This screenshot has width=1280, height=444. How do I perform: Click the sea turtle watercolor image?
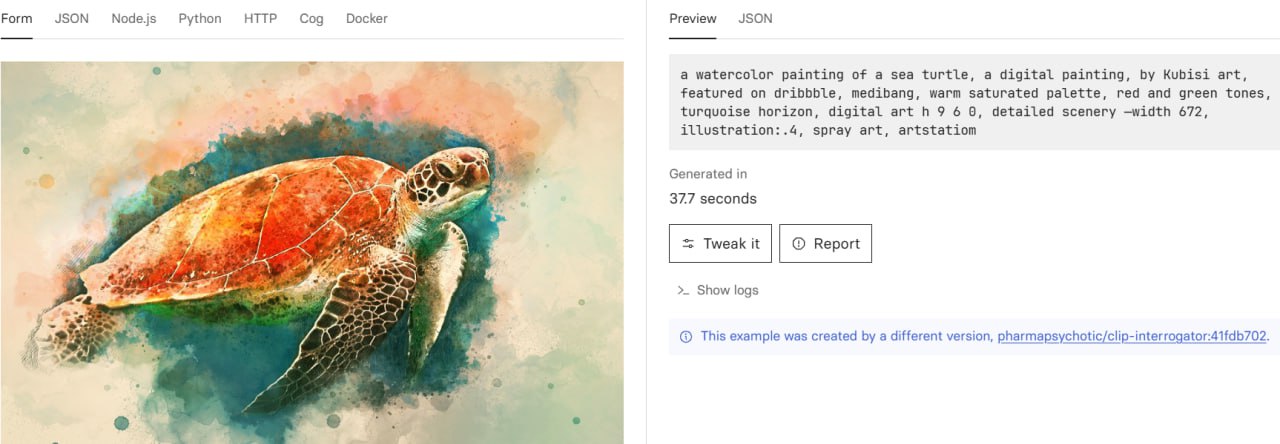click(x=311, y=252)
